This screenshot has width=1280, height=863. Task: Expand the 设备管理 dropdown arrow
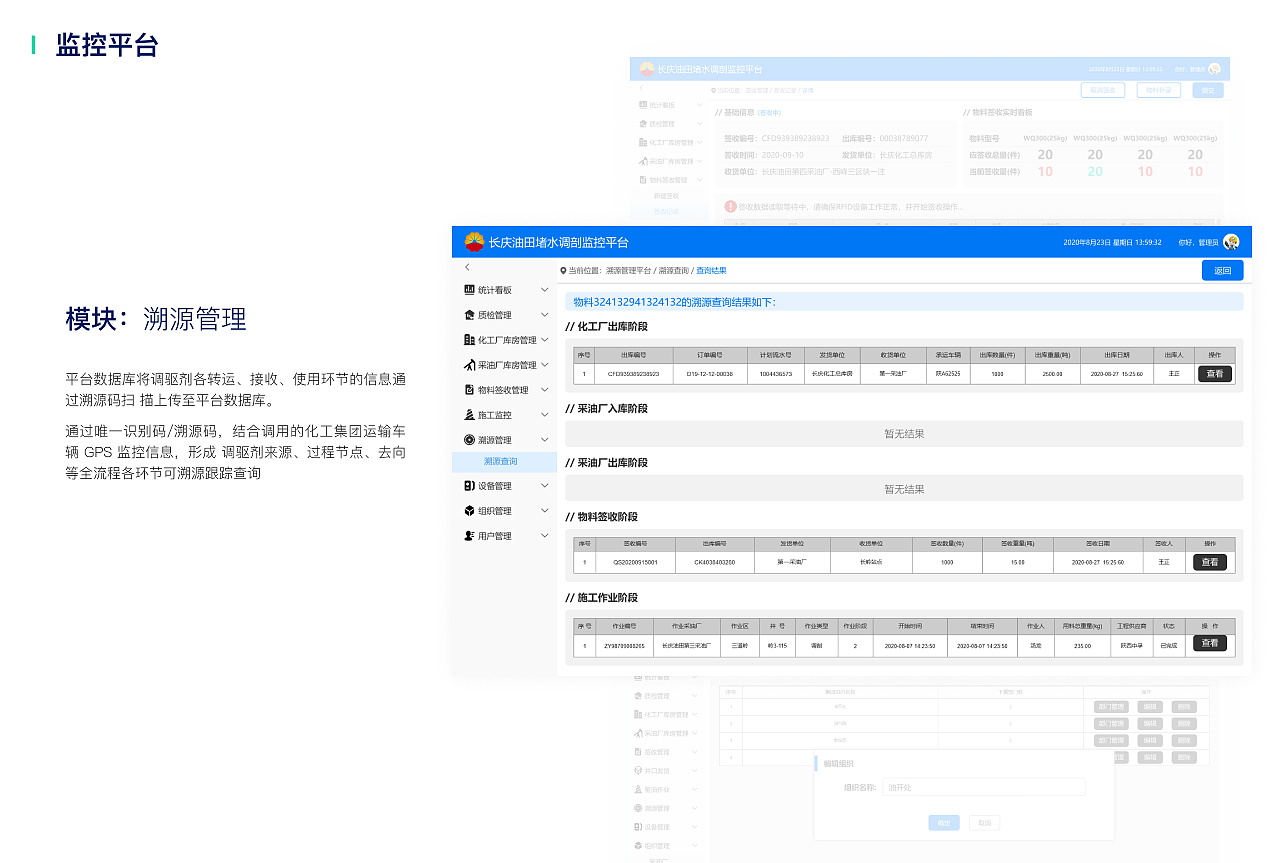pyautogui.click(x=545, y=485)
